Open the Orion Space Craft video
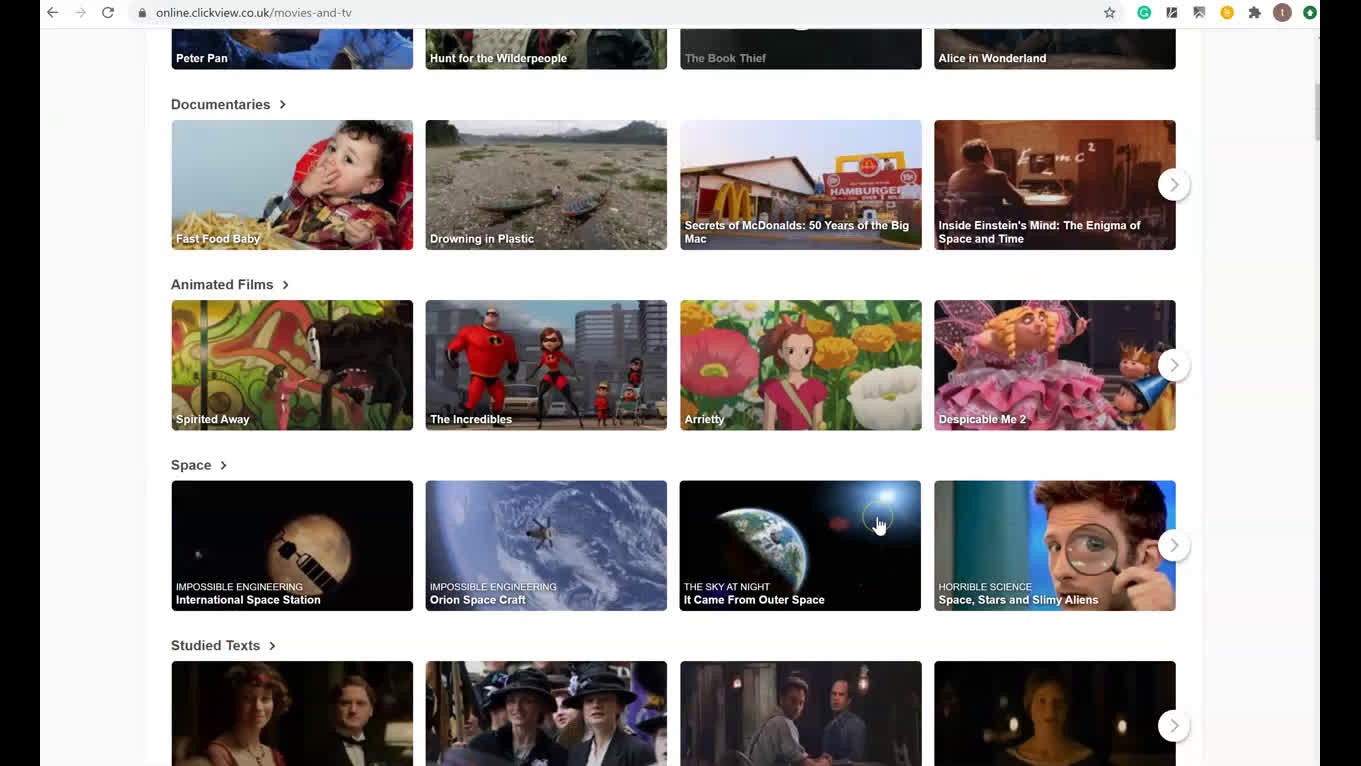 pyautogui.click(x=546, y=546)
